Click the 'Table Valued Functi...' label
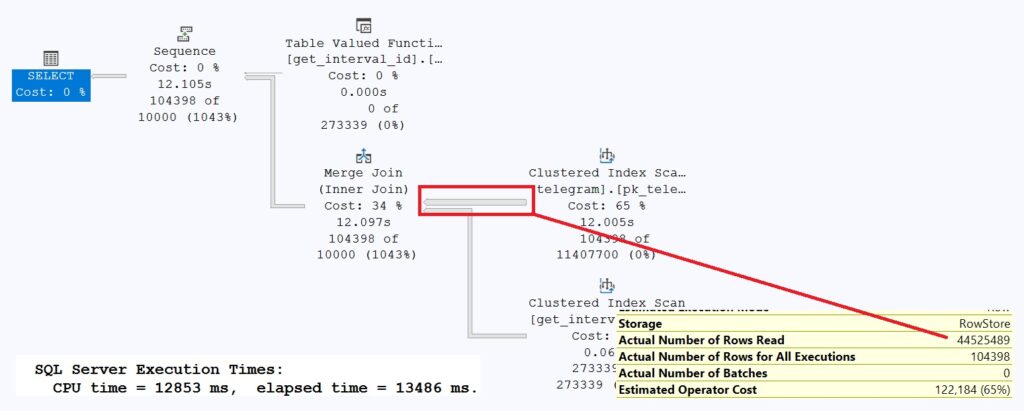1024x411 pixels. click(364, 44)
